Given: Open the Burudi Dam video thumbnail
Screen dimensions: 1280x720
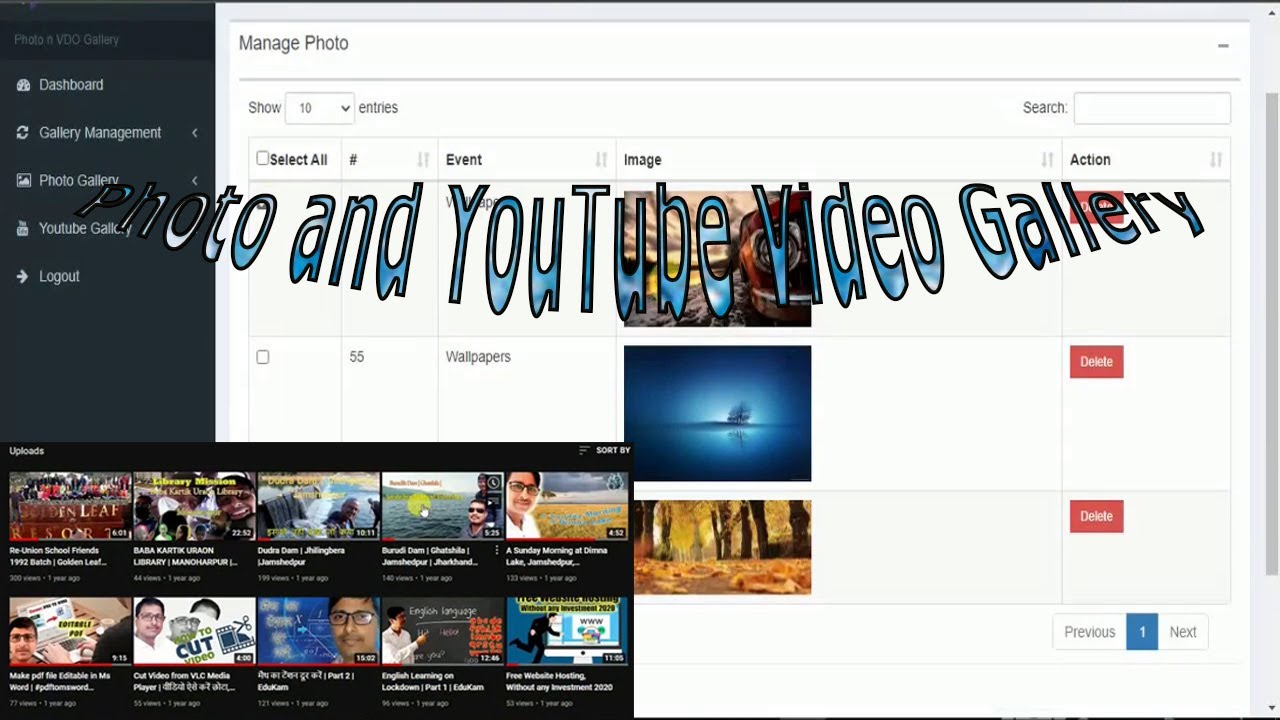Looking at the screenshot, I should click(x=442, y=507).
